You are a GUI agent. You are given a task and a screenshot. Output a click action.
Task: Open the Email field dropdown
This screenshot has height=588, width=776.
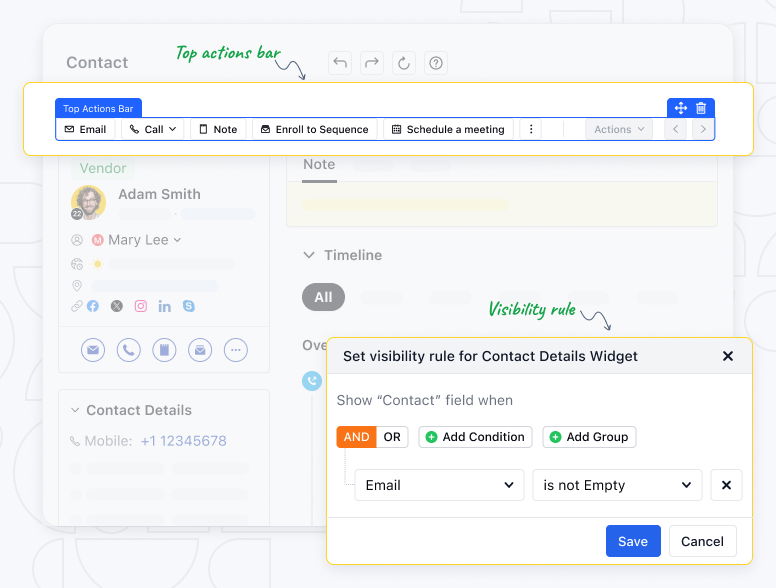pyautogui.click(x=439, y=485)
